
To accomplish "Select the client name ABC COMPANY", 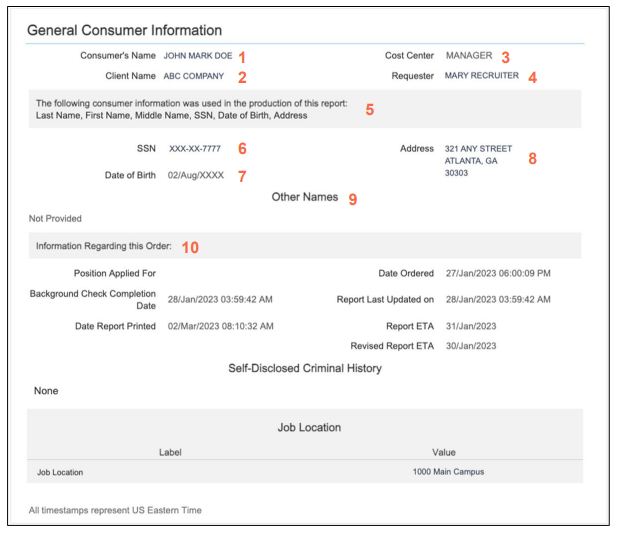I will click(193, 76).
